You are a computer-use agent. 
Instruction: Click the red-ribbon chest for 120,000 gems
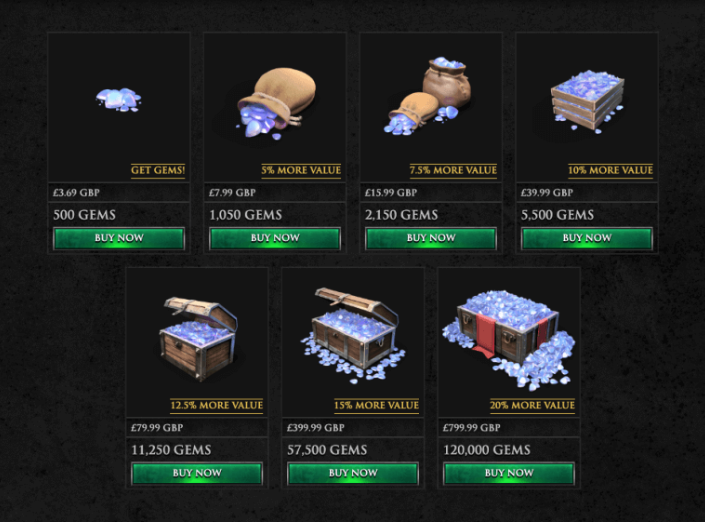[509, 340]
